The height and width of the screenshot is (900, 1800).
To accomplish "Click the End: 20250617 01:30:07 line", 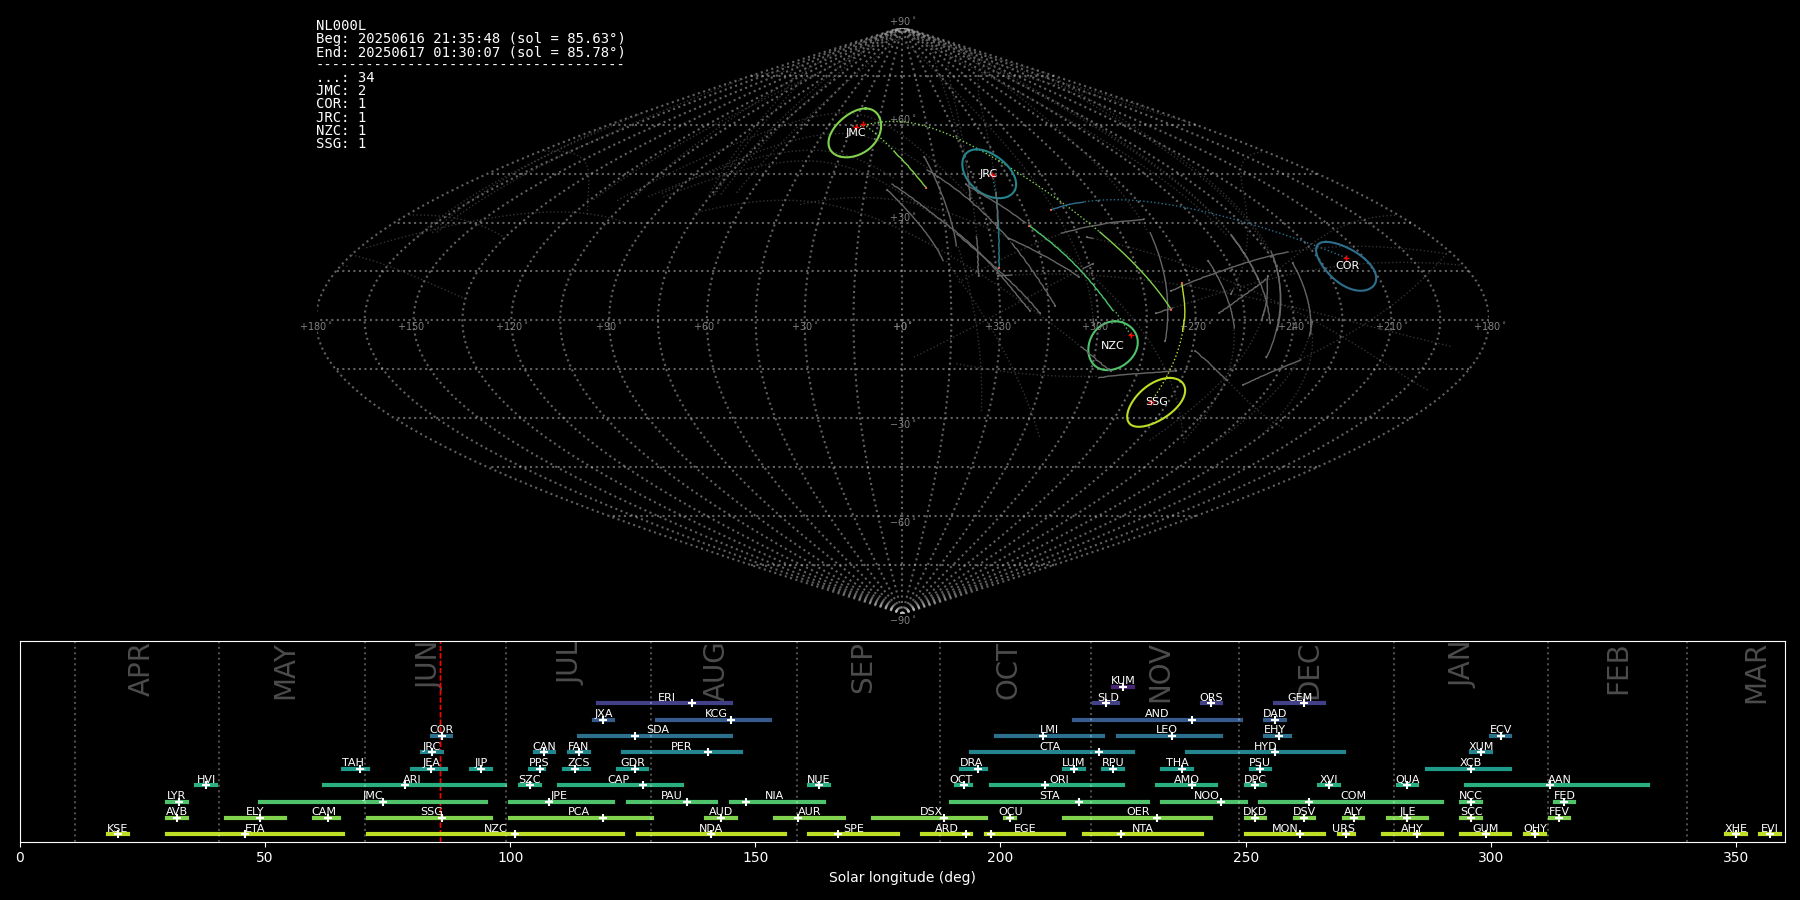I will pos(470,52).
